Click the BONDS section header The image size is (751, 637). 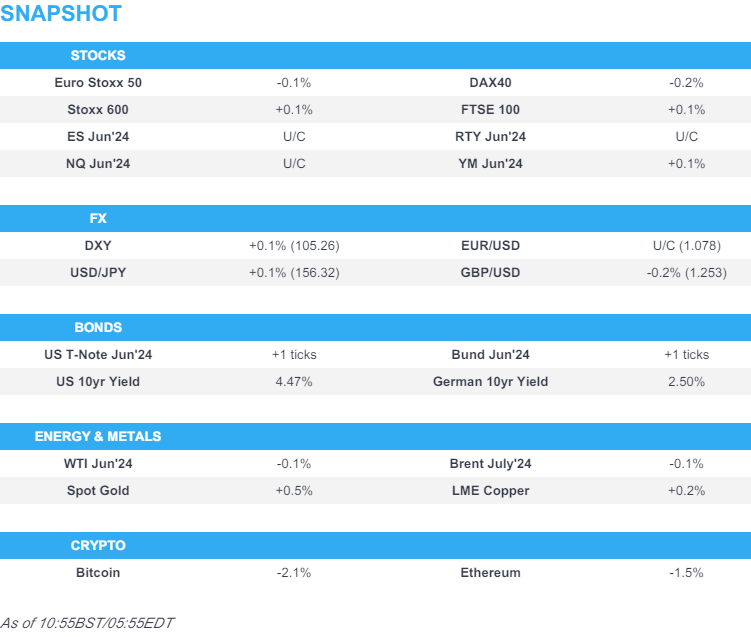coord(98,327)
